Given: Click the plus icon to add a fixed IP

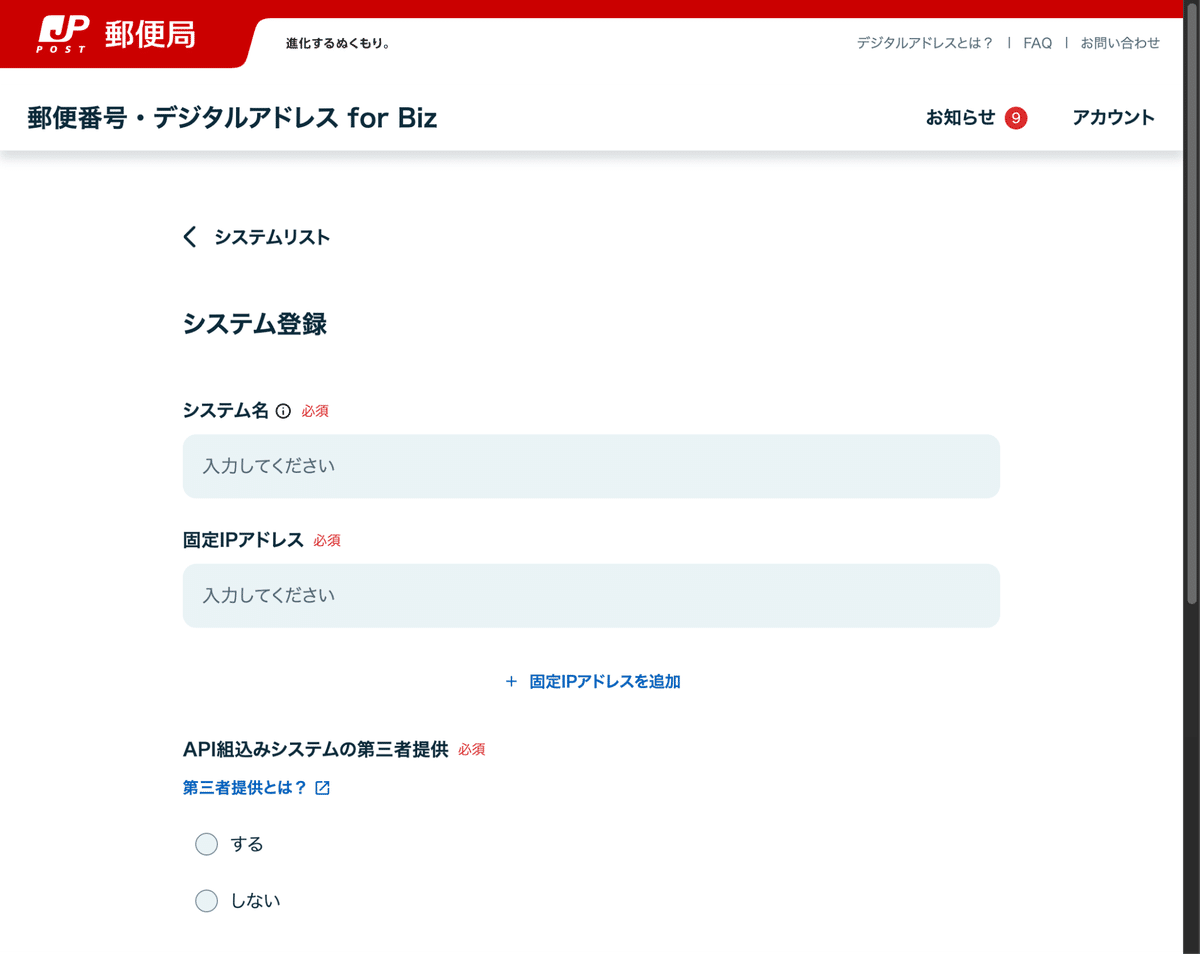Looking at the screenshot, I should pos(510,681).
